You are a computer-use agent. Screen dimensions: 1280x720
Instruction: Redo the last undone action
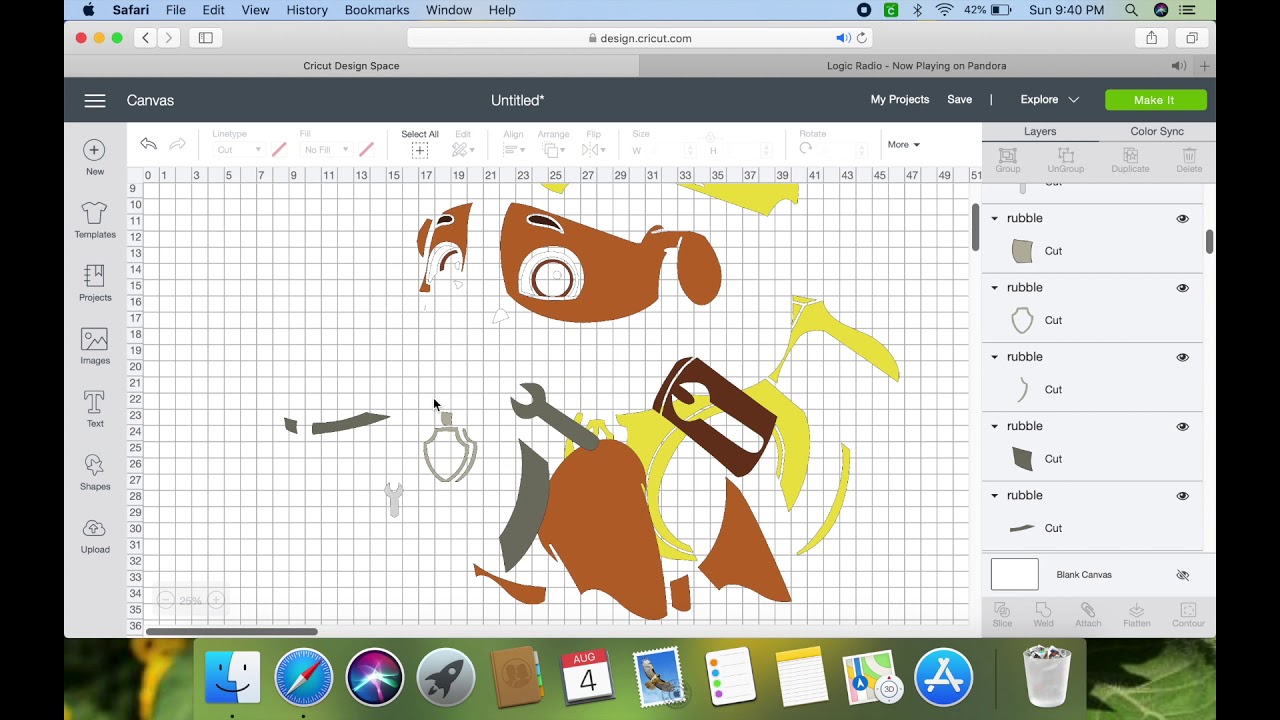click(177, 144)
